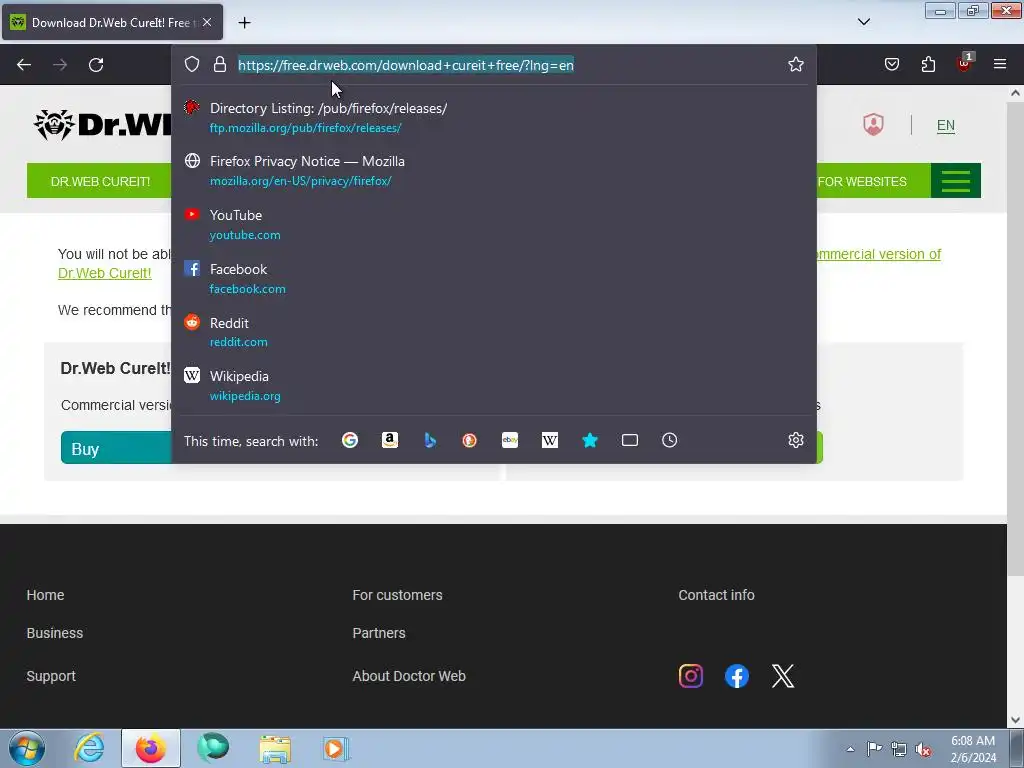Open the Contact info footer link
The width and height of the screenshot is (1024, 768).
point(716,595)
